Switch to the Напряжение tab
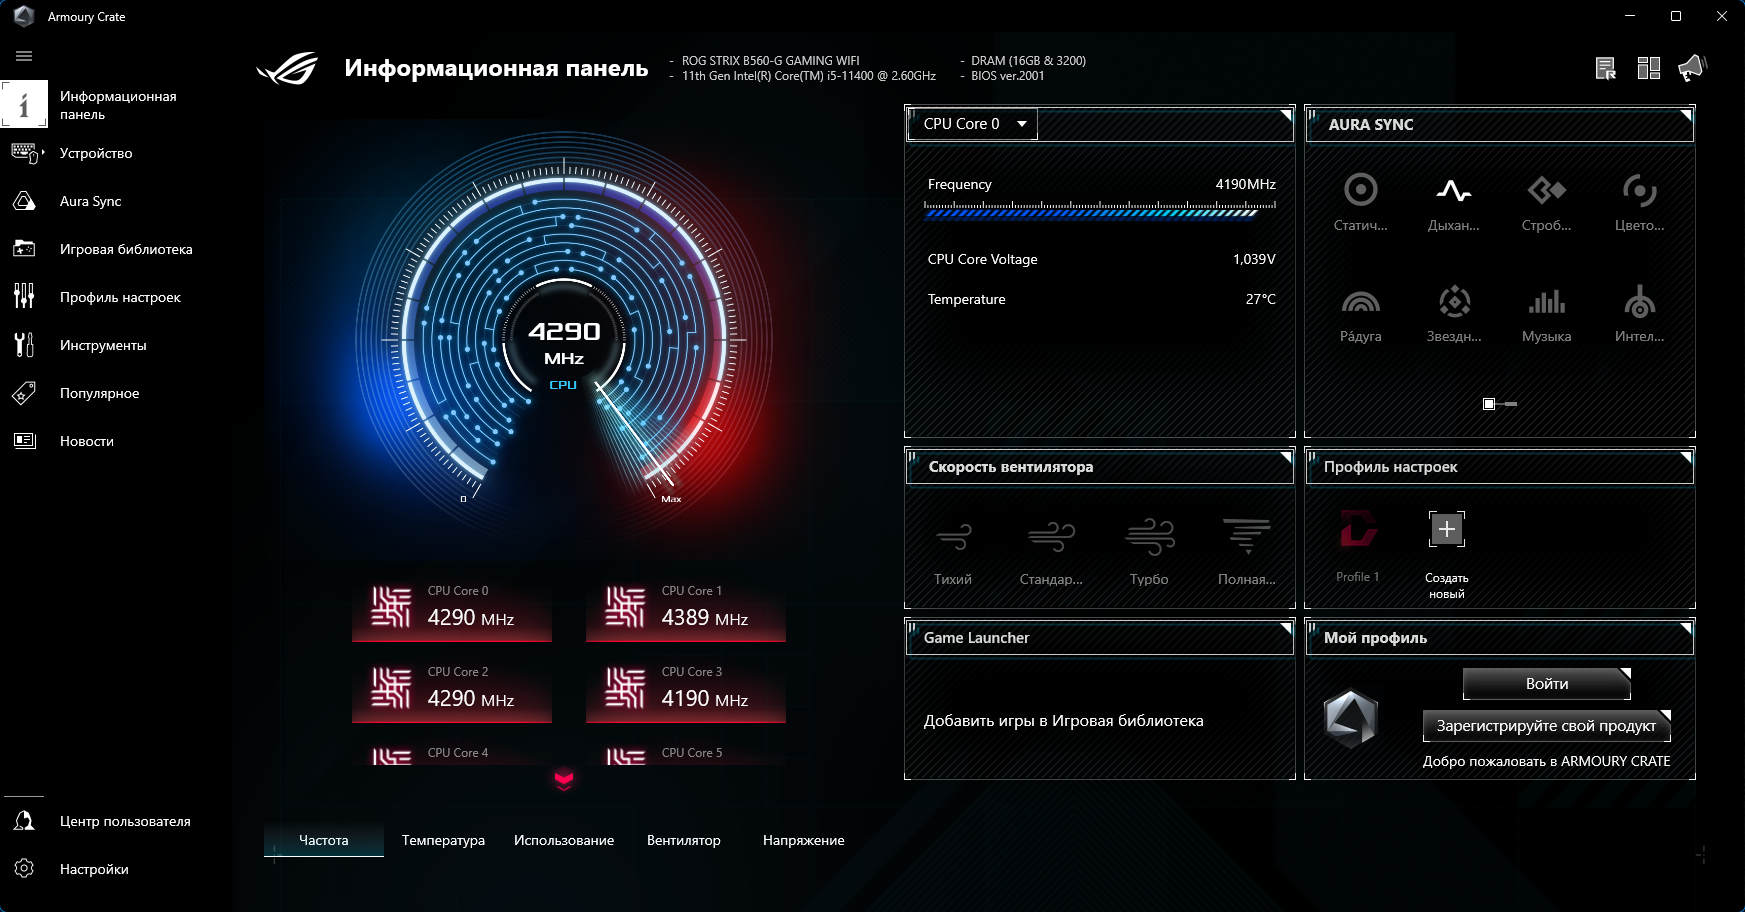 click(804, 840)
